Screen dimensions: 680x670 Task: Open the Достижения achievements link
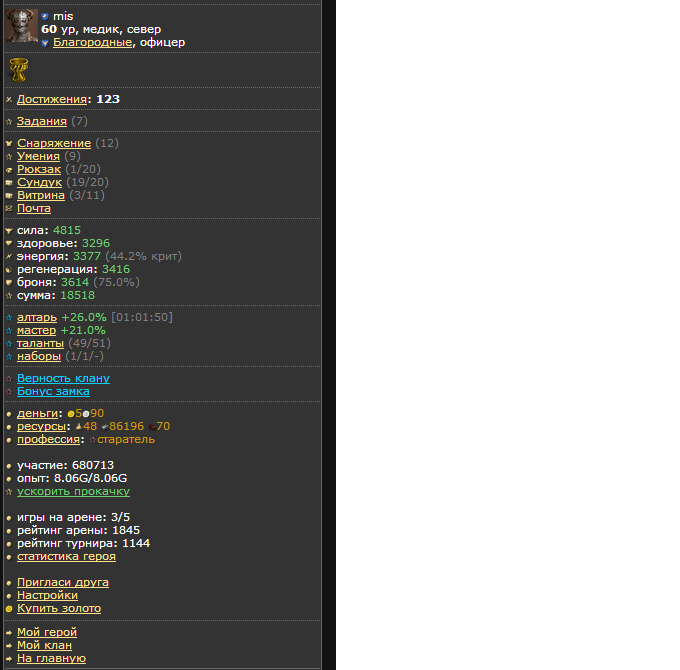(52, 99)
